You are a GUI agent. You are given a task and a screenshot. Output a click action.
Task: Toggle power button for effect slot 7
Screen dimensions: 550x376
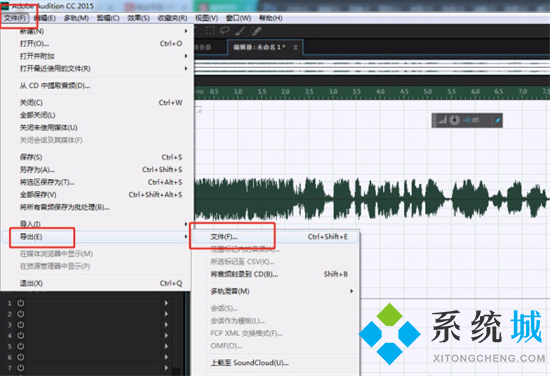pos(21,368)
